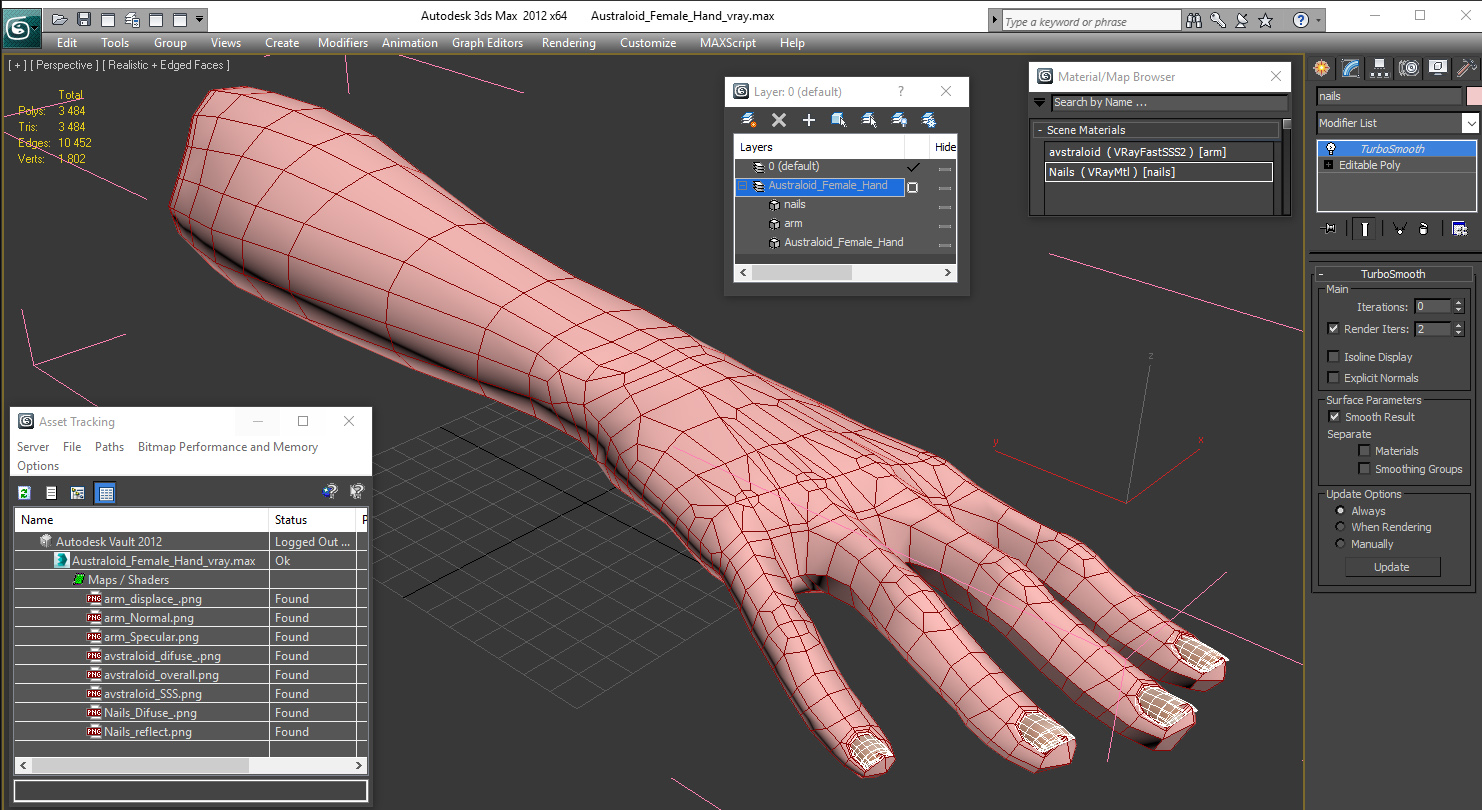Toggle Smooth Result checkbox
The width and height of the screenshot is (1482, 810).
(1333, 417)
